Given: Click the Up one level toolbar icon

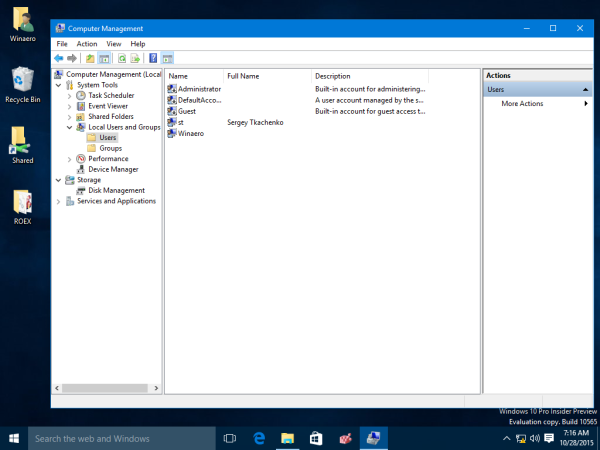Looking at the screenshot, I should [x=90, y=58].
